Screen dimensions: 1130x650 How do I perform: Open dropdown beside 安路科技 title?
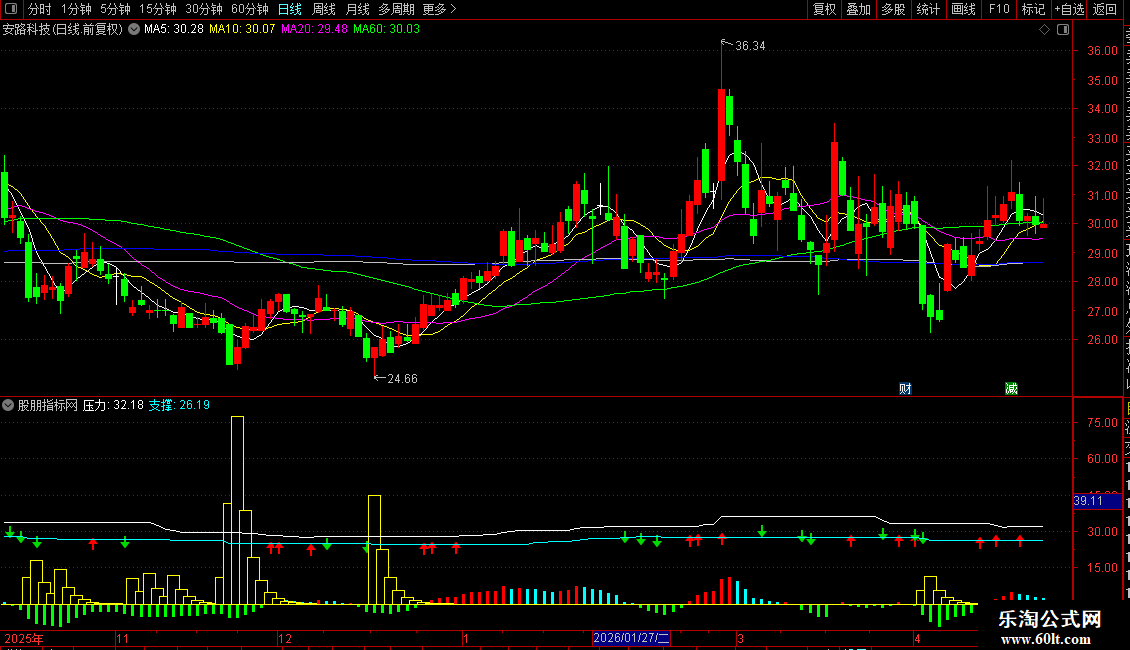click(x=134, y=30)
